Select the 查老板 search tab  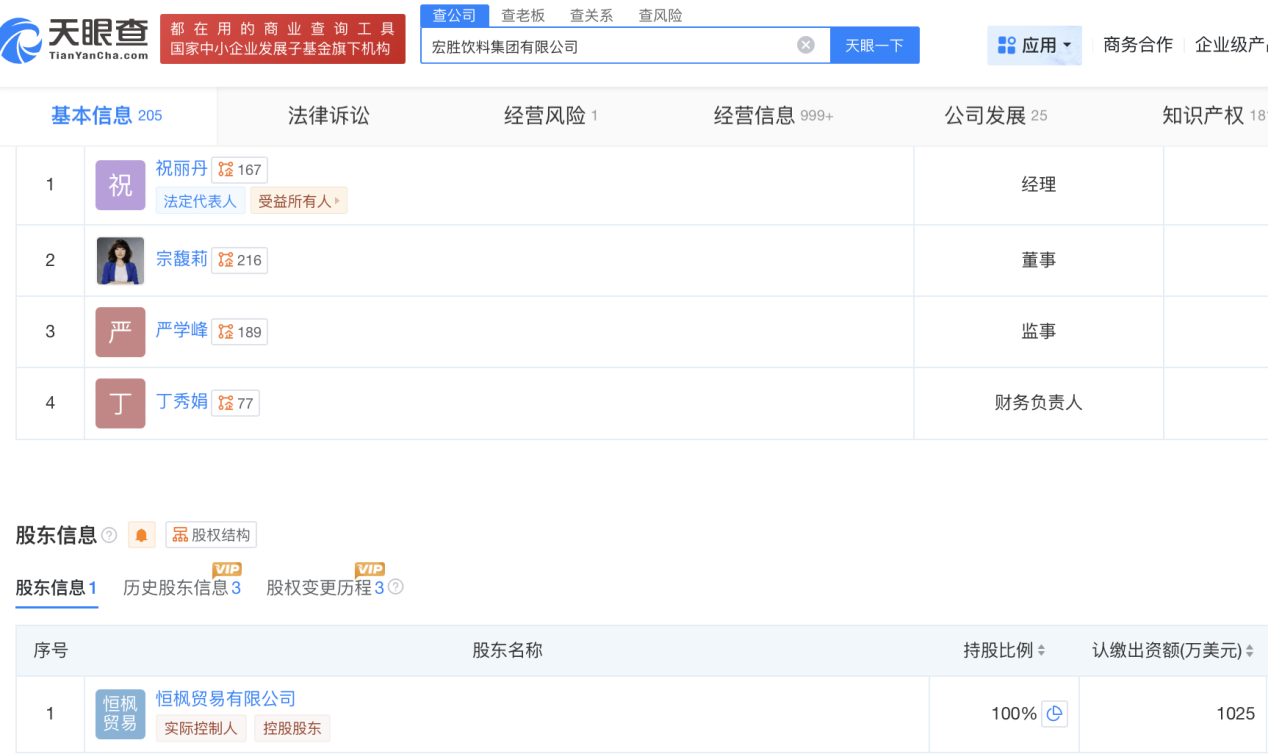523,16
